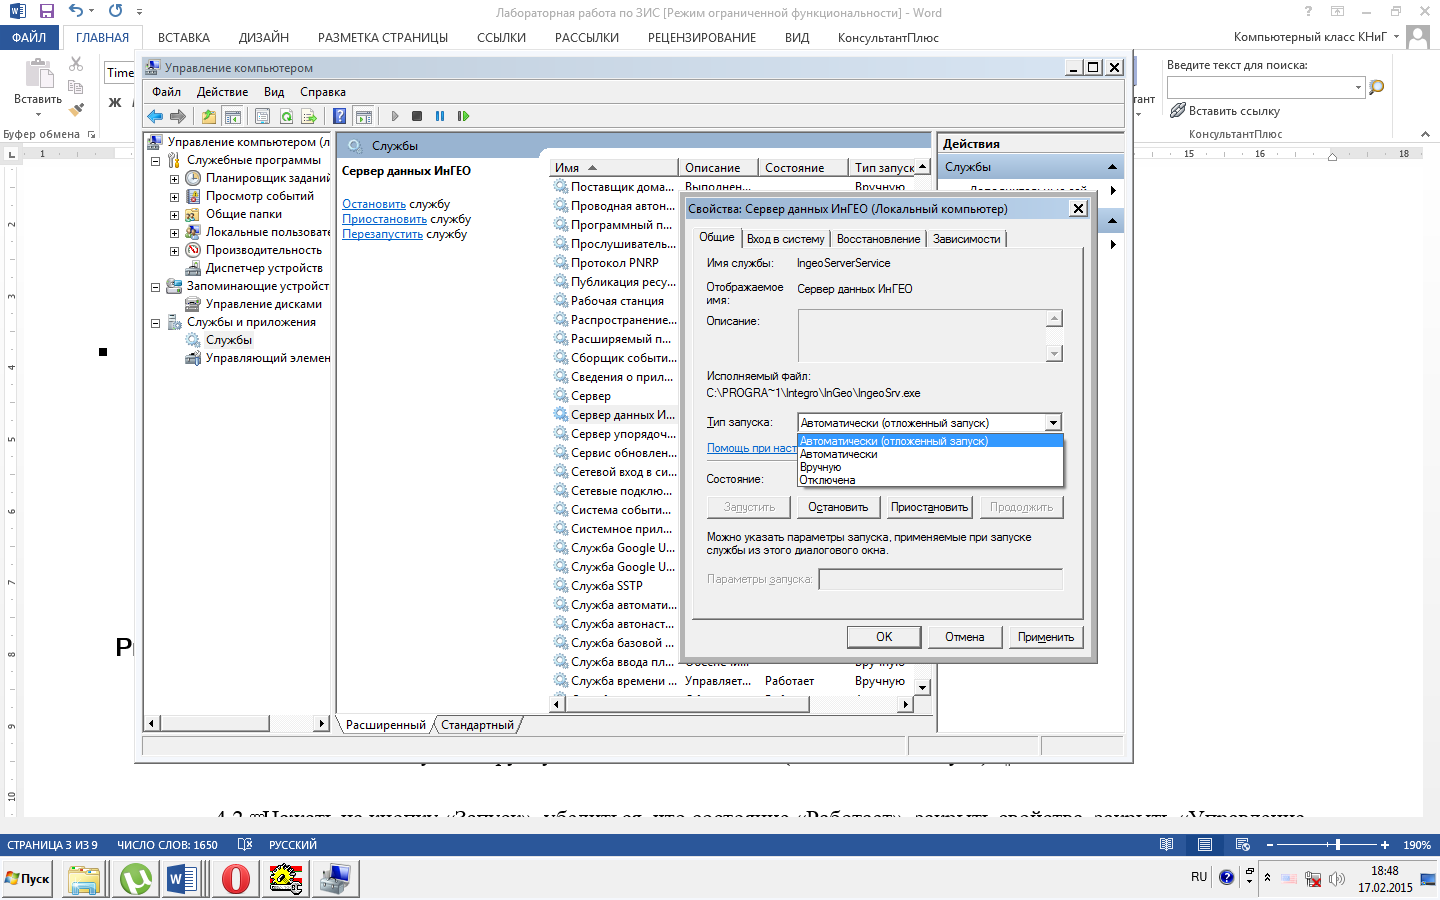This screenshot has width=1440, height=900.
Task: Select Диспетчер устройств in the tree
Action: coord(264,268)
